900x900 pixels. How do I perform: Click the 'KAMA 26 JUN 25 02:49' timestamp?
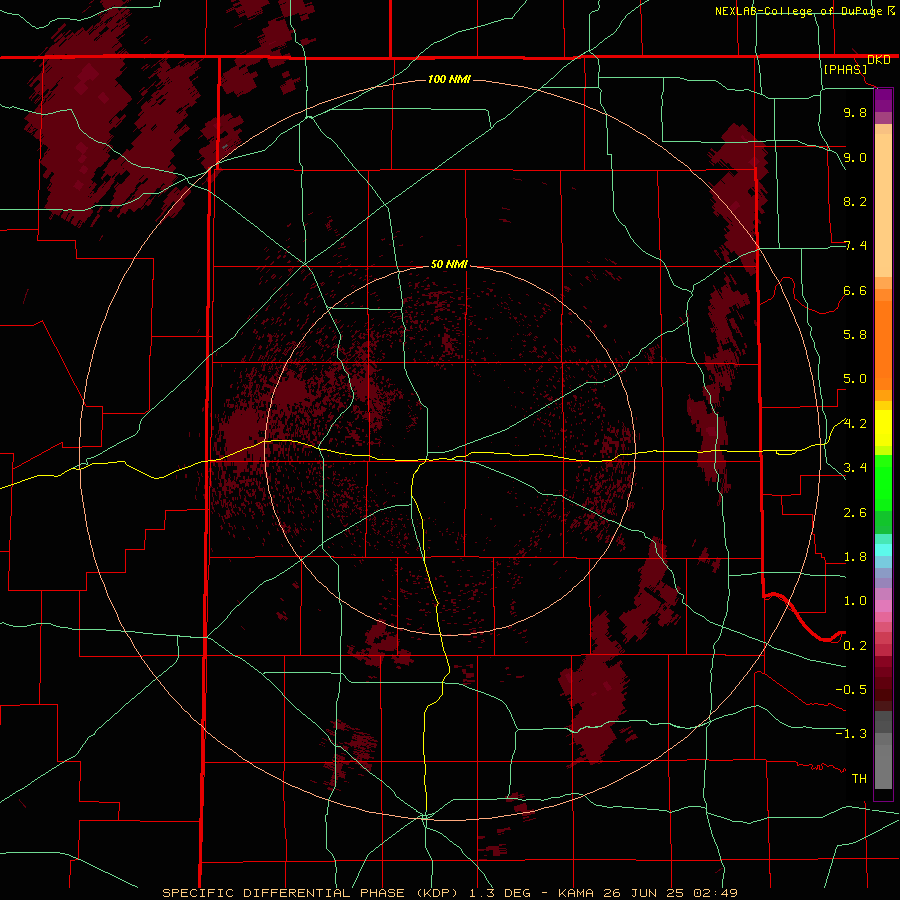[647, 893]
